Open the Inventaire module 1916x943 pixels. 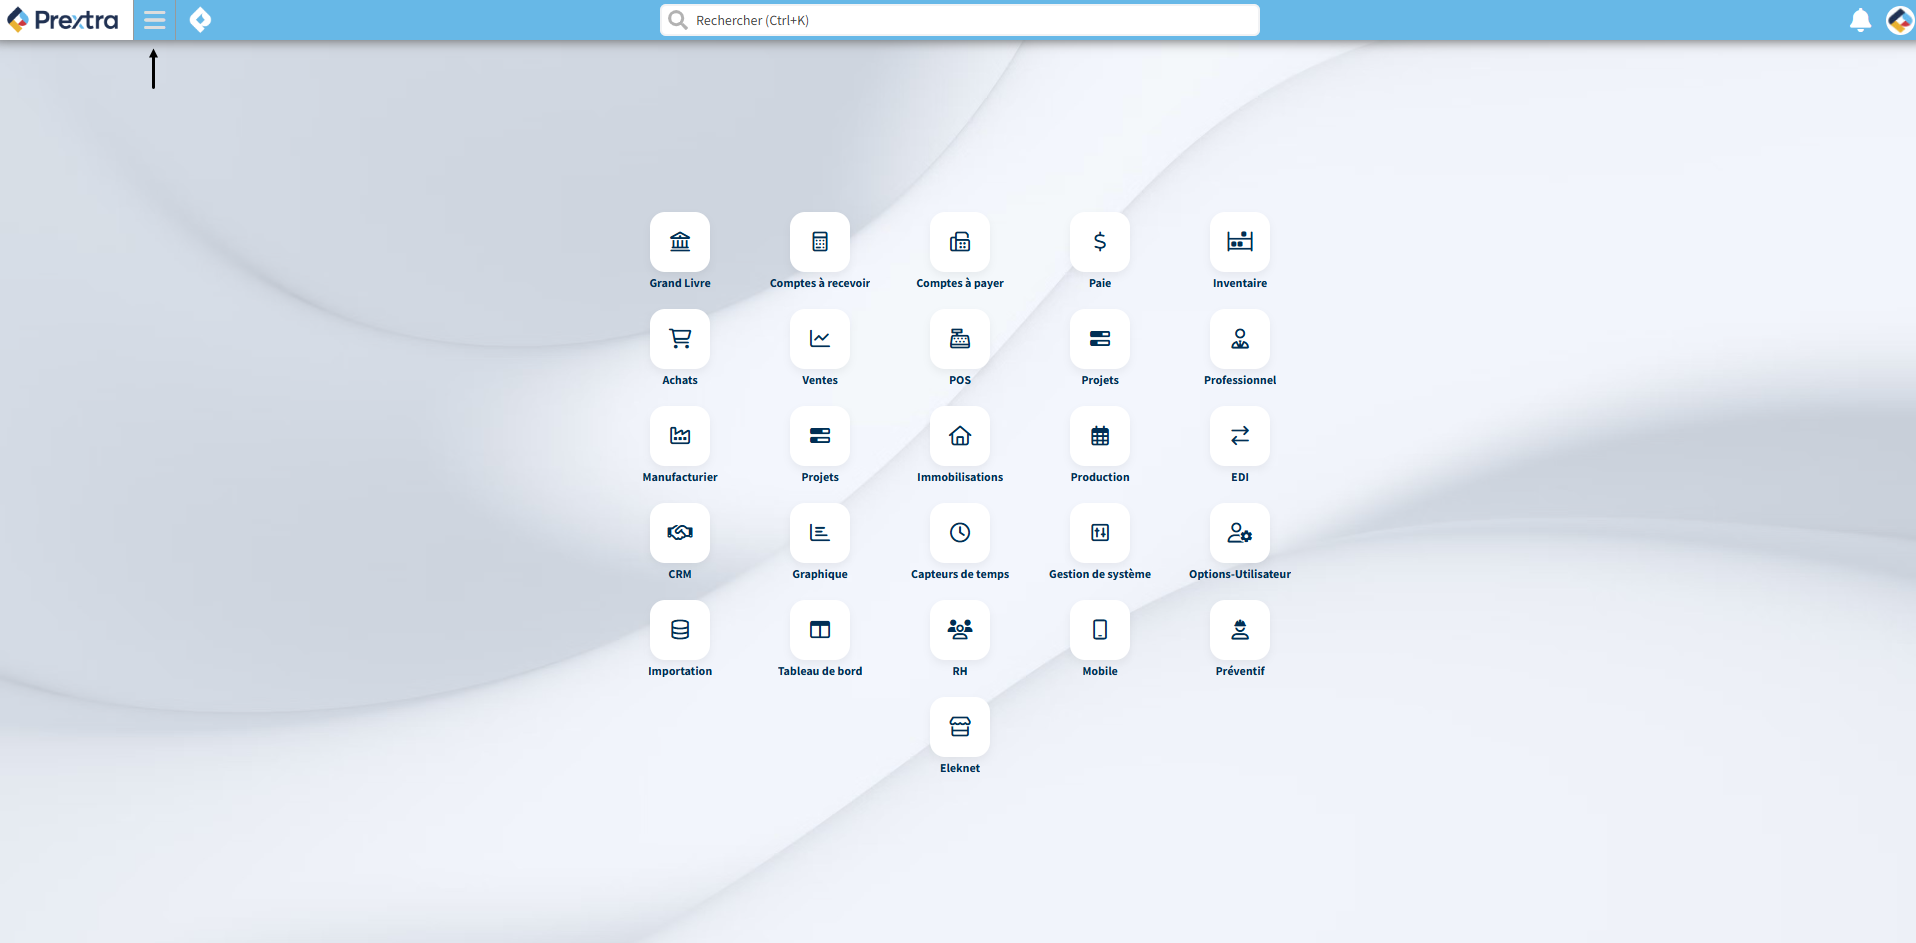pos(1240,242)
